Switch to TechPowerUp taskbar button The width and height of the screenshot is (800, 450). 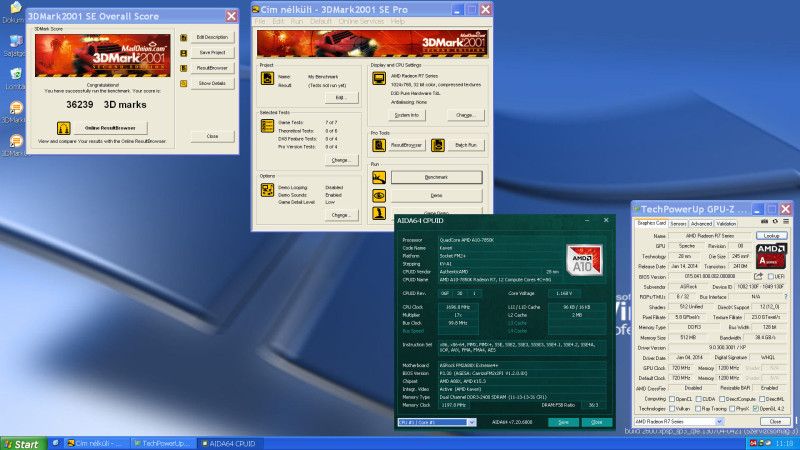point(162,443)
